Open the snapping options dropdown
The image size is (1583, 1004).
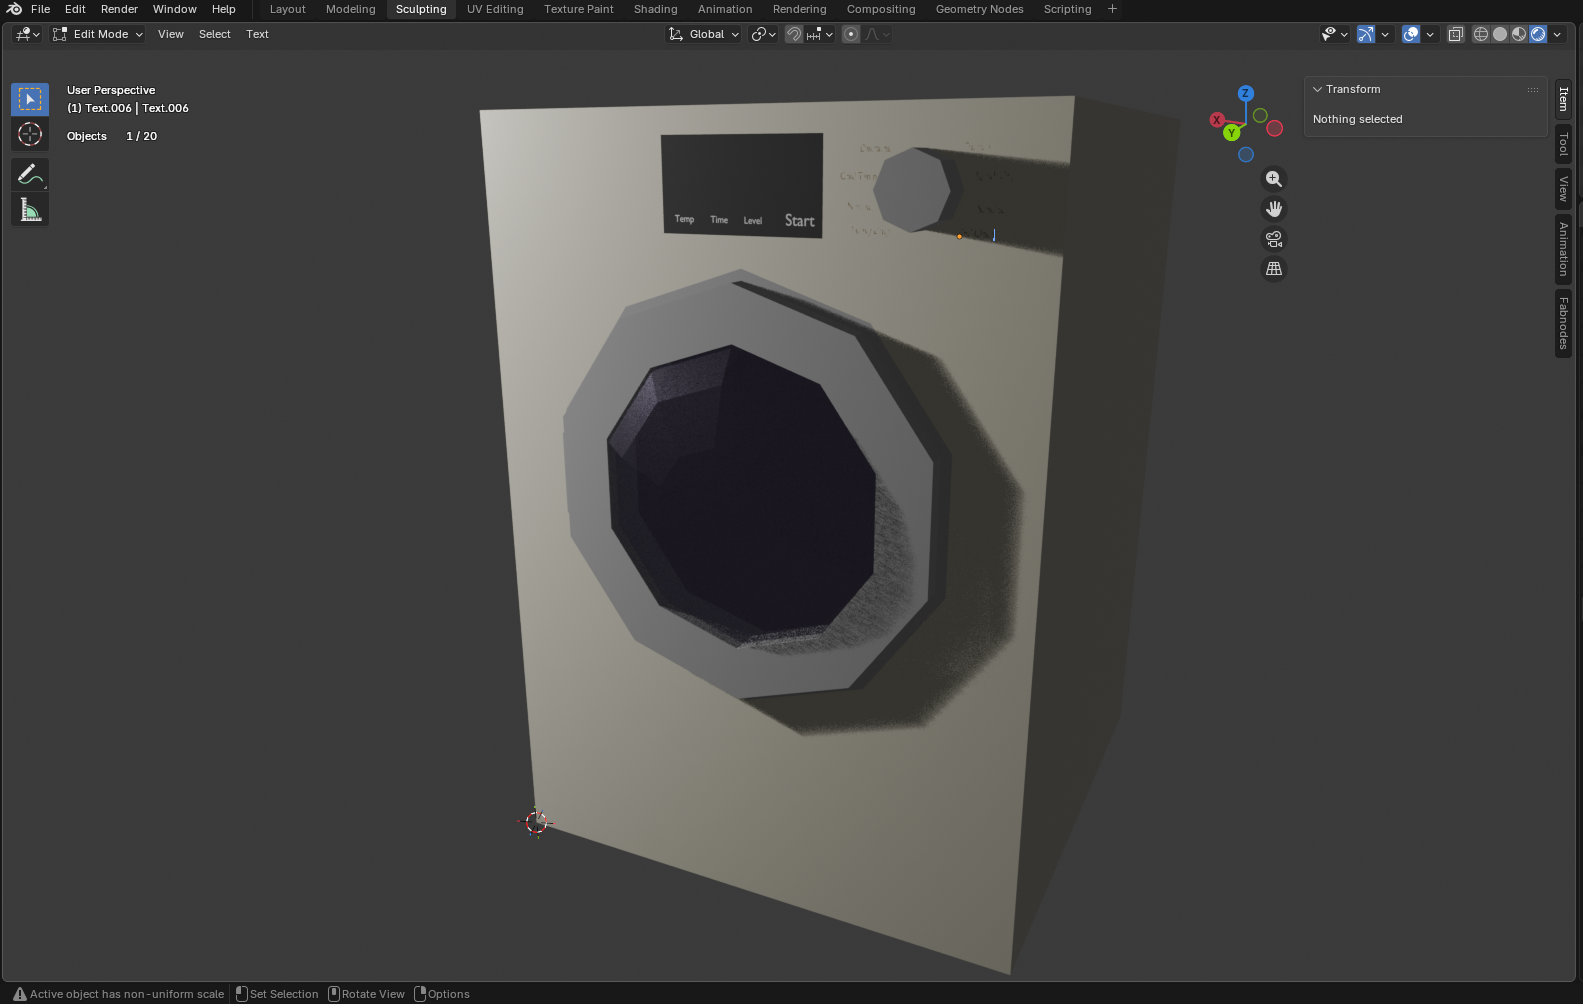821,34
